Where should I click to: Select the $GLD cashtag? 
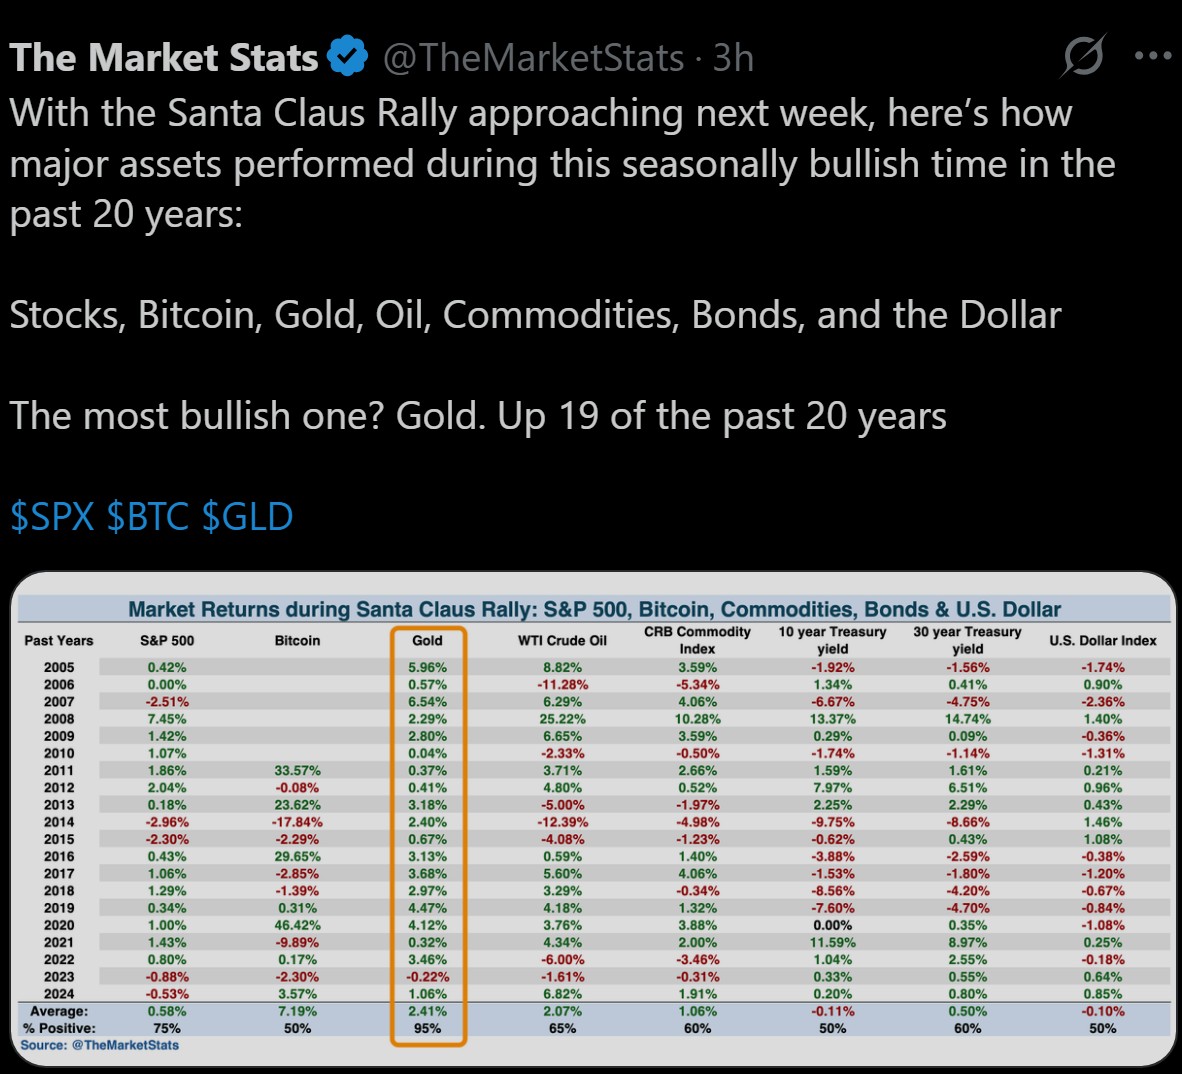(x=247, y=517)
